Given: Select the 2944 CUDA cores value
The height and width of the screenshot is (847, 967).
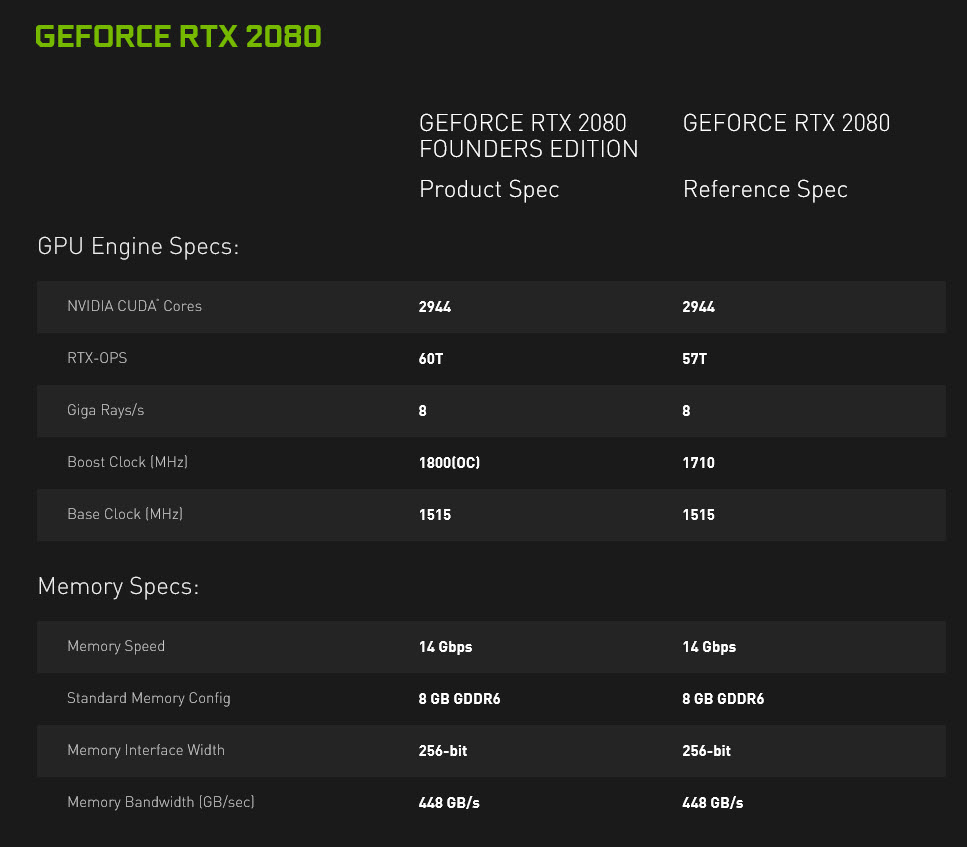Looking at the screenshot, I should 434,307.
